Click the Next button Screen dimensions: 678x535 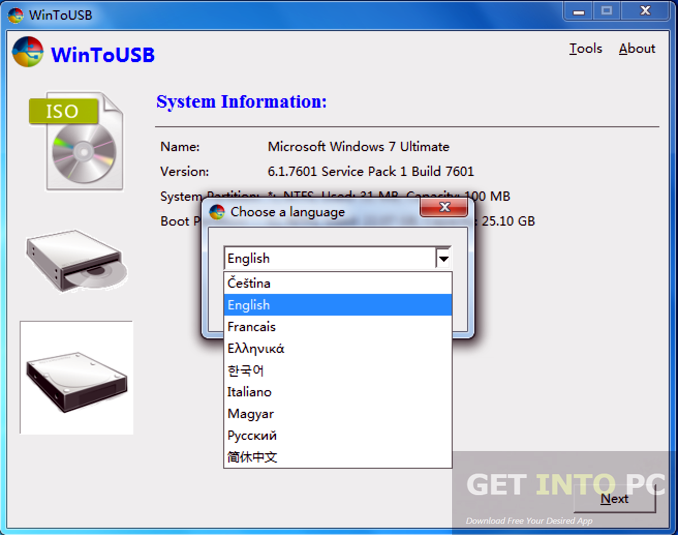point(614,499)
